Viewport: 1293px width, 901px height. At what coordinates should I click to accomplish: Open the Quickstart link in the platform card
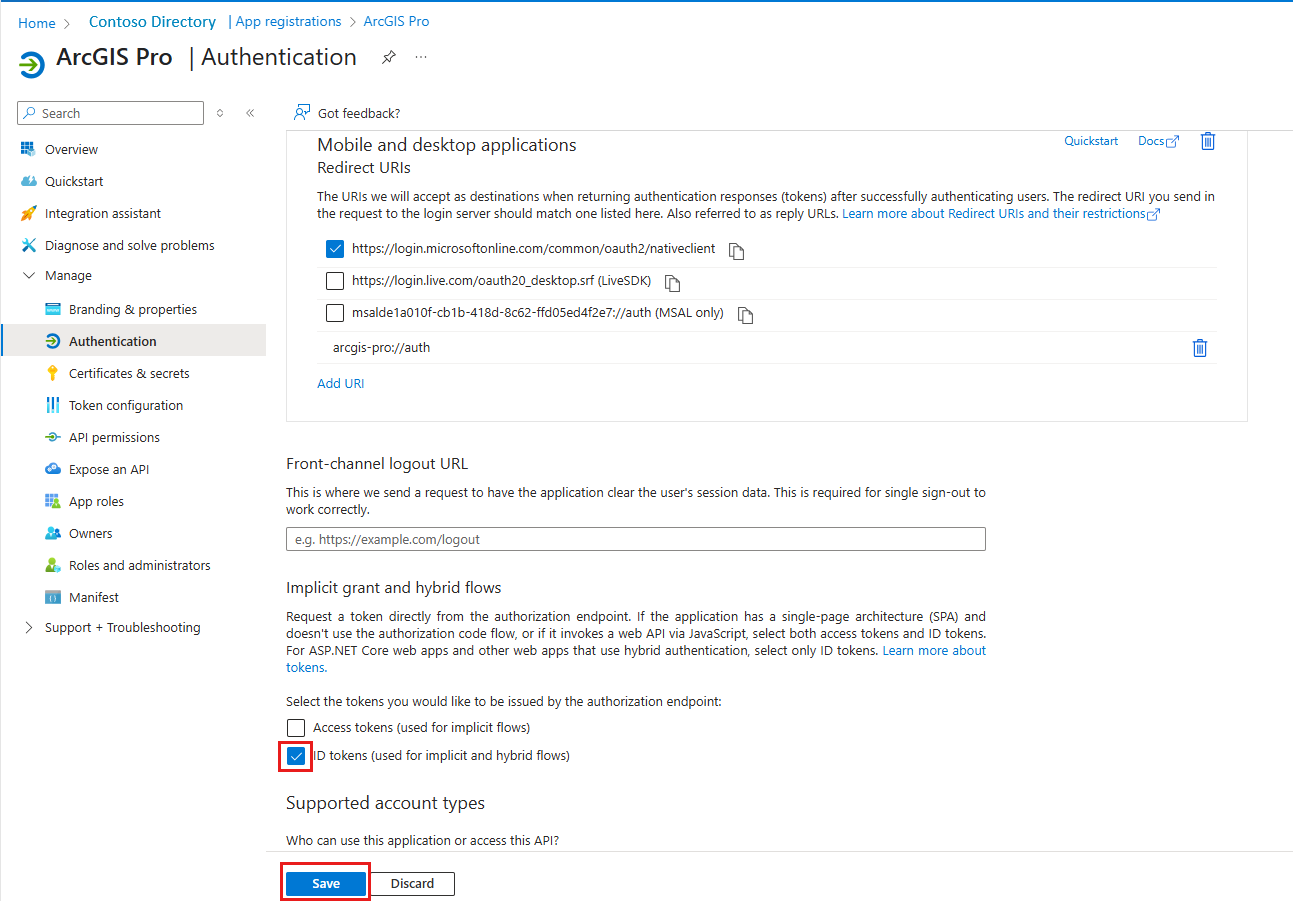1091,141
